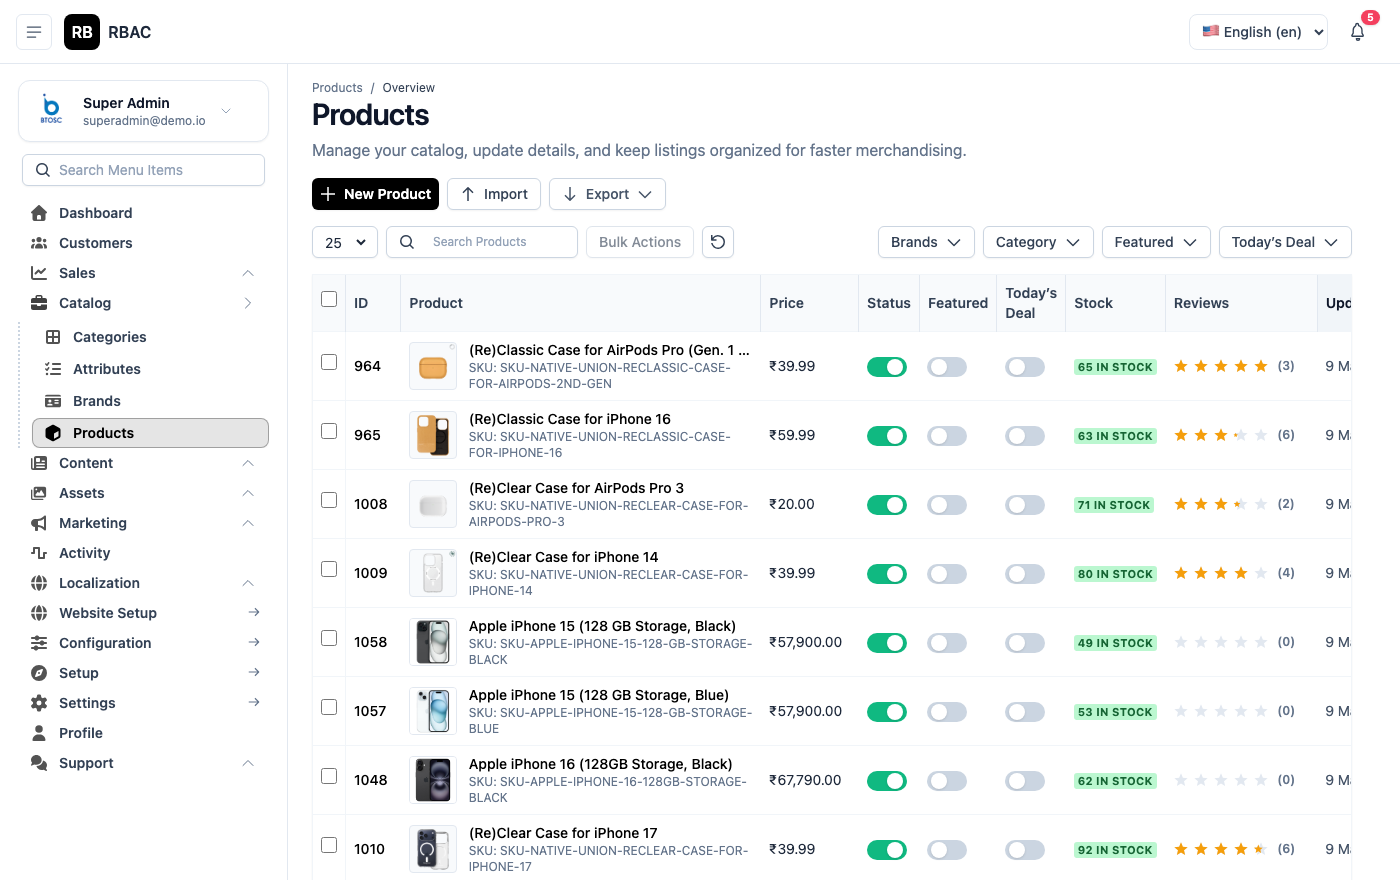Screen dimensions: 1400x880
Task: Enable Featured toggle for product 1010
Action: [947, 850]
